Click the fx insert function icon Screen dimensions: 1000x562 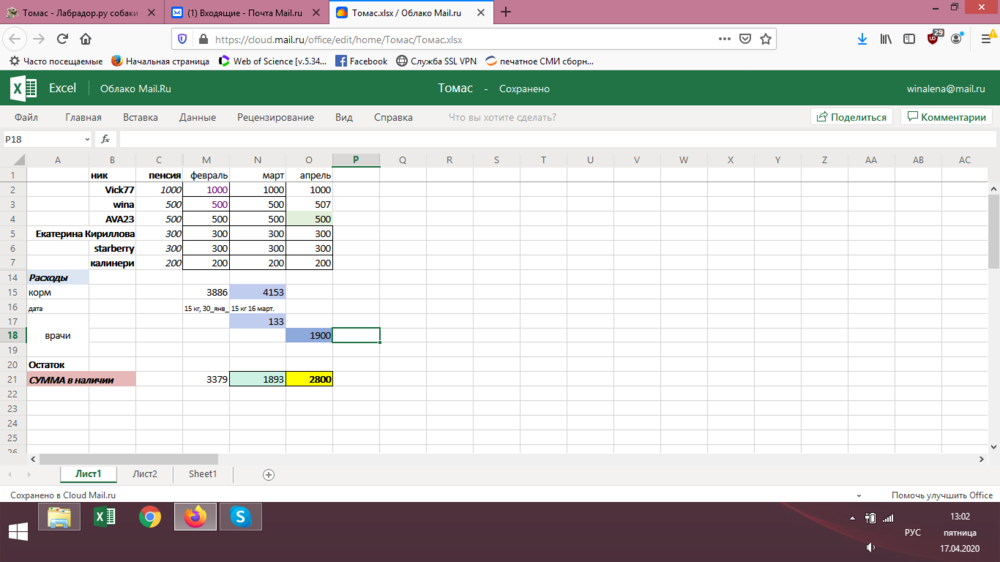pos(106,139)
